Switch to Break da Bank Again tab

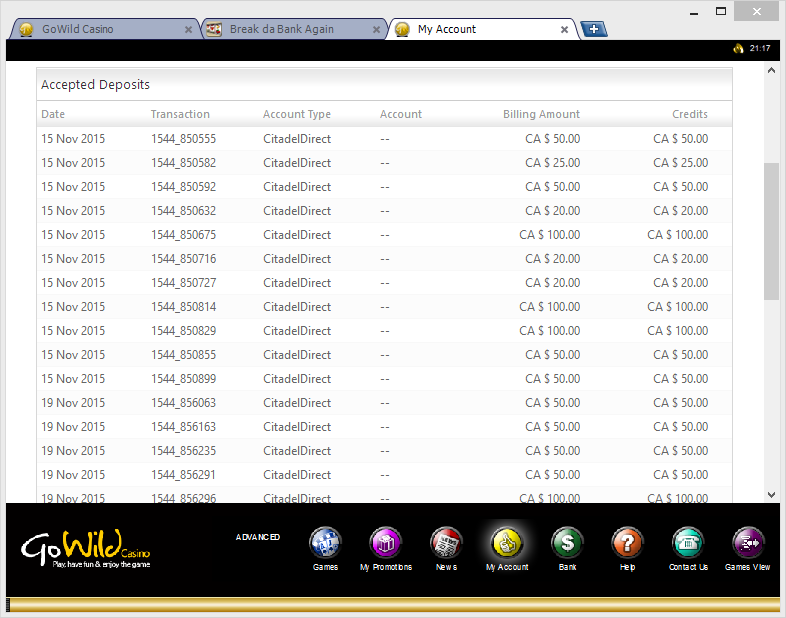293,29
